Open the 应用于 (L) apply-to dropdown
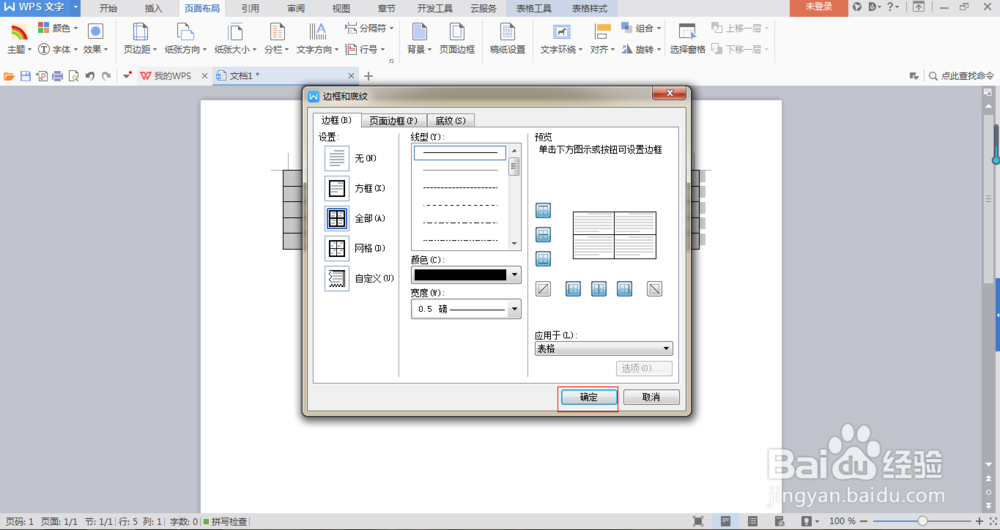 pyautogui.click(x=603, y=349)
